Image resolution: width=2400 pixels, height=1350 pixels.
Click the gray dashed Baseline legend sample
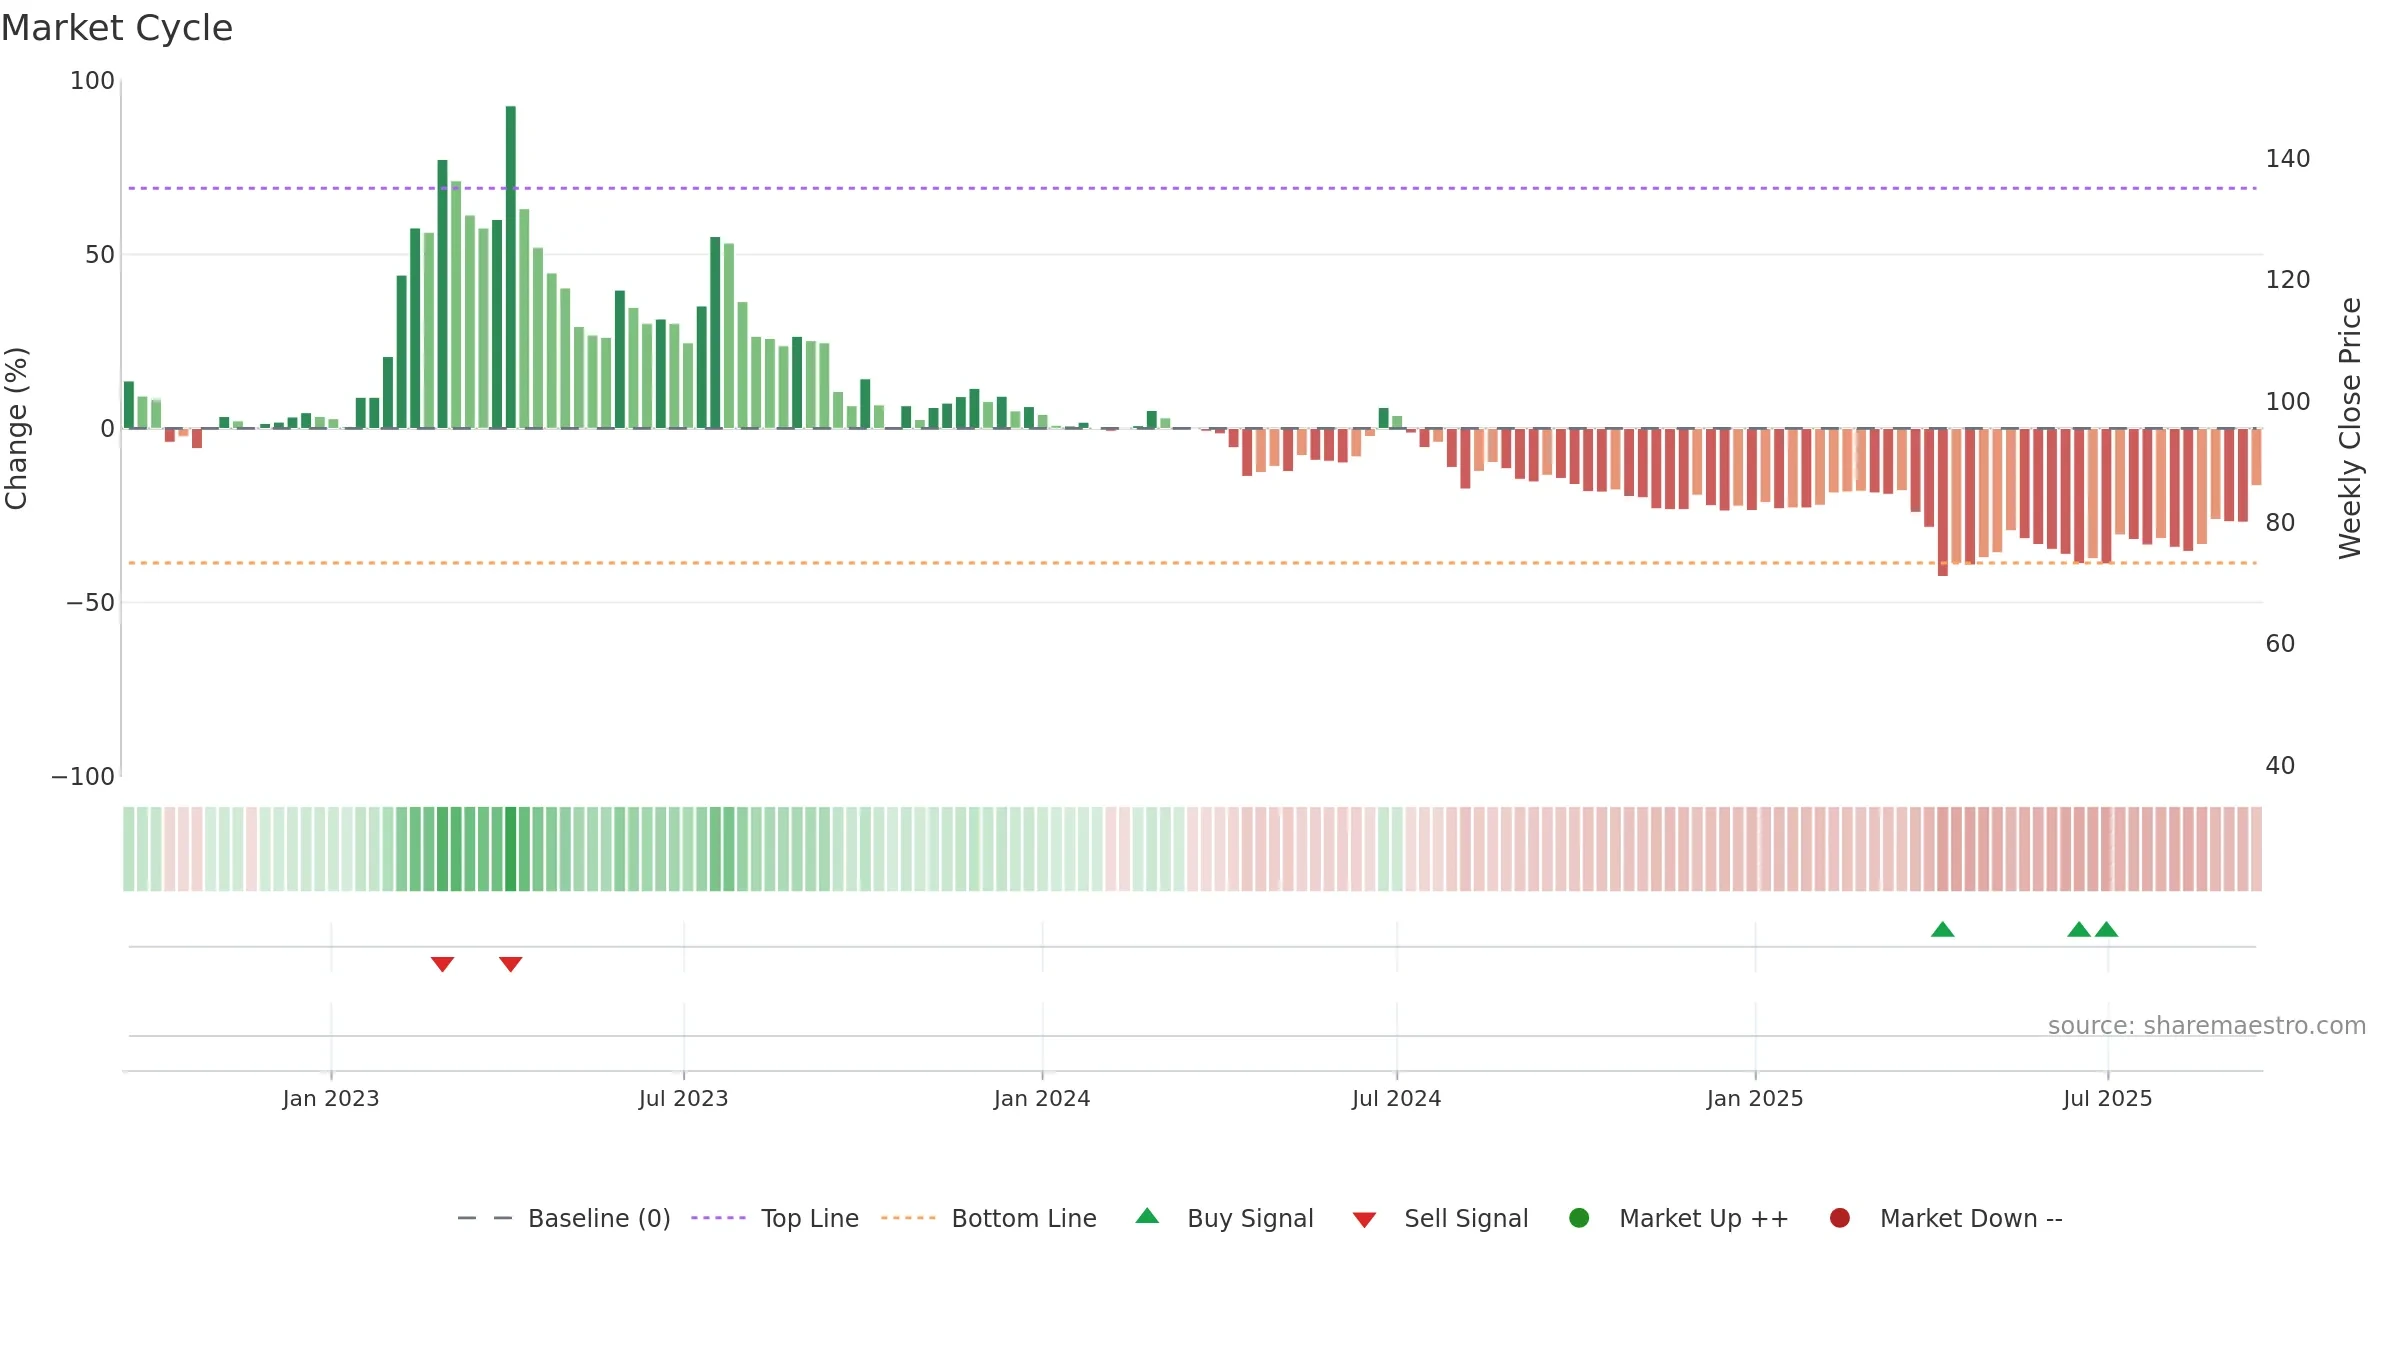pyautogui.click(x=485, y=1218)
